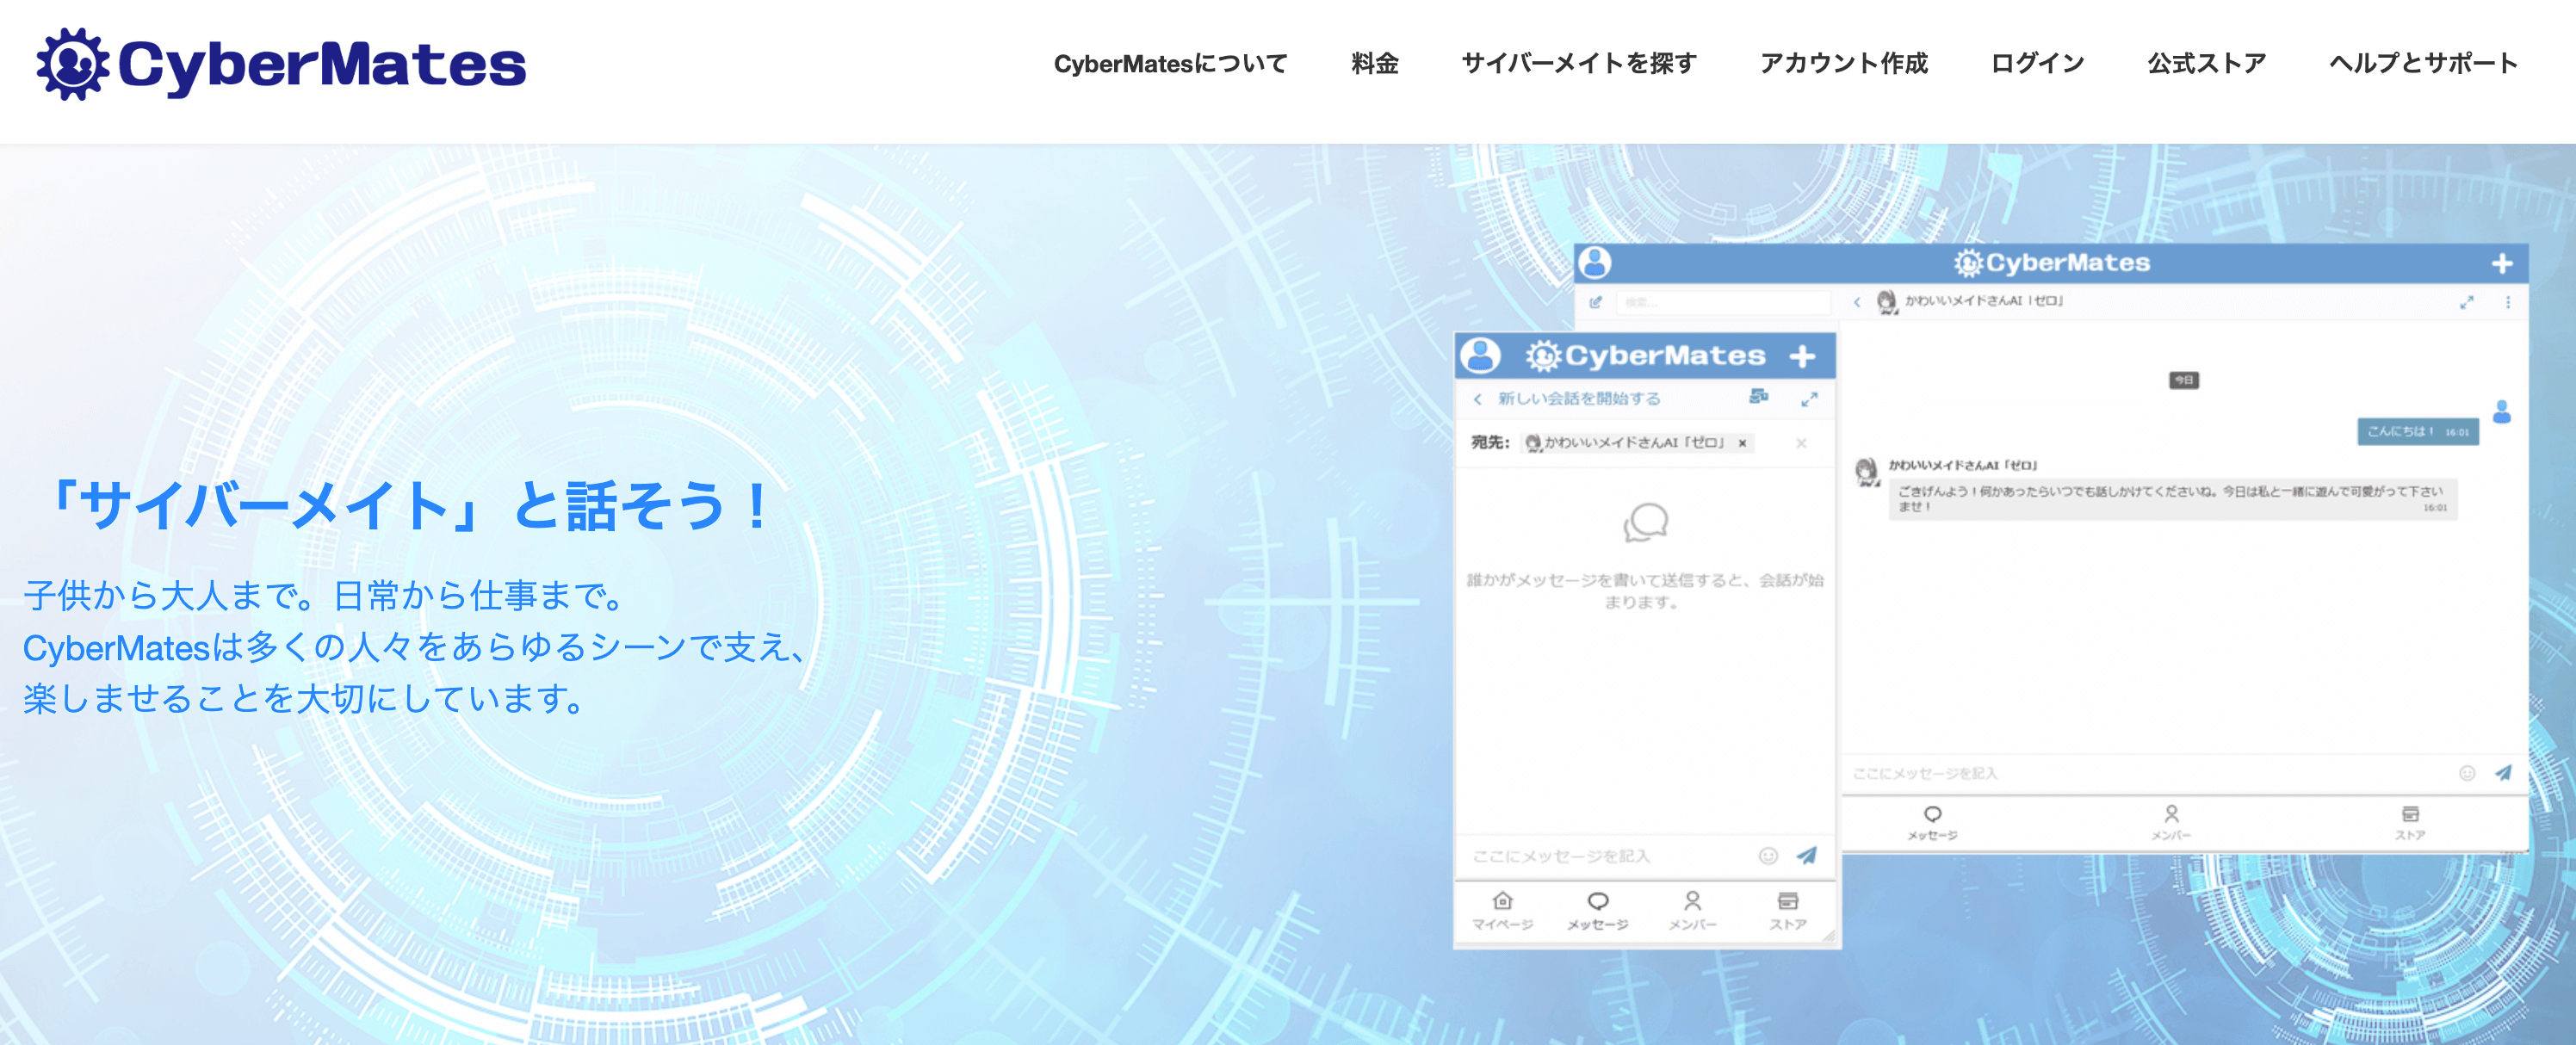Click the paper plane send icon in small chat

[x=1806, y=855]
